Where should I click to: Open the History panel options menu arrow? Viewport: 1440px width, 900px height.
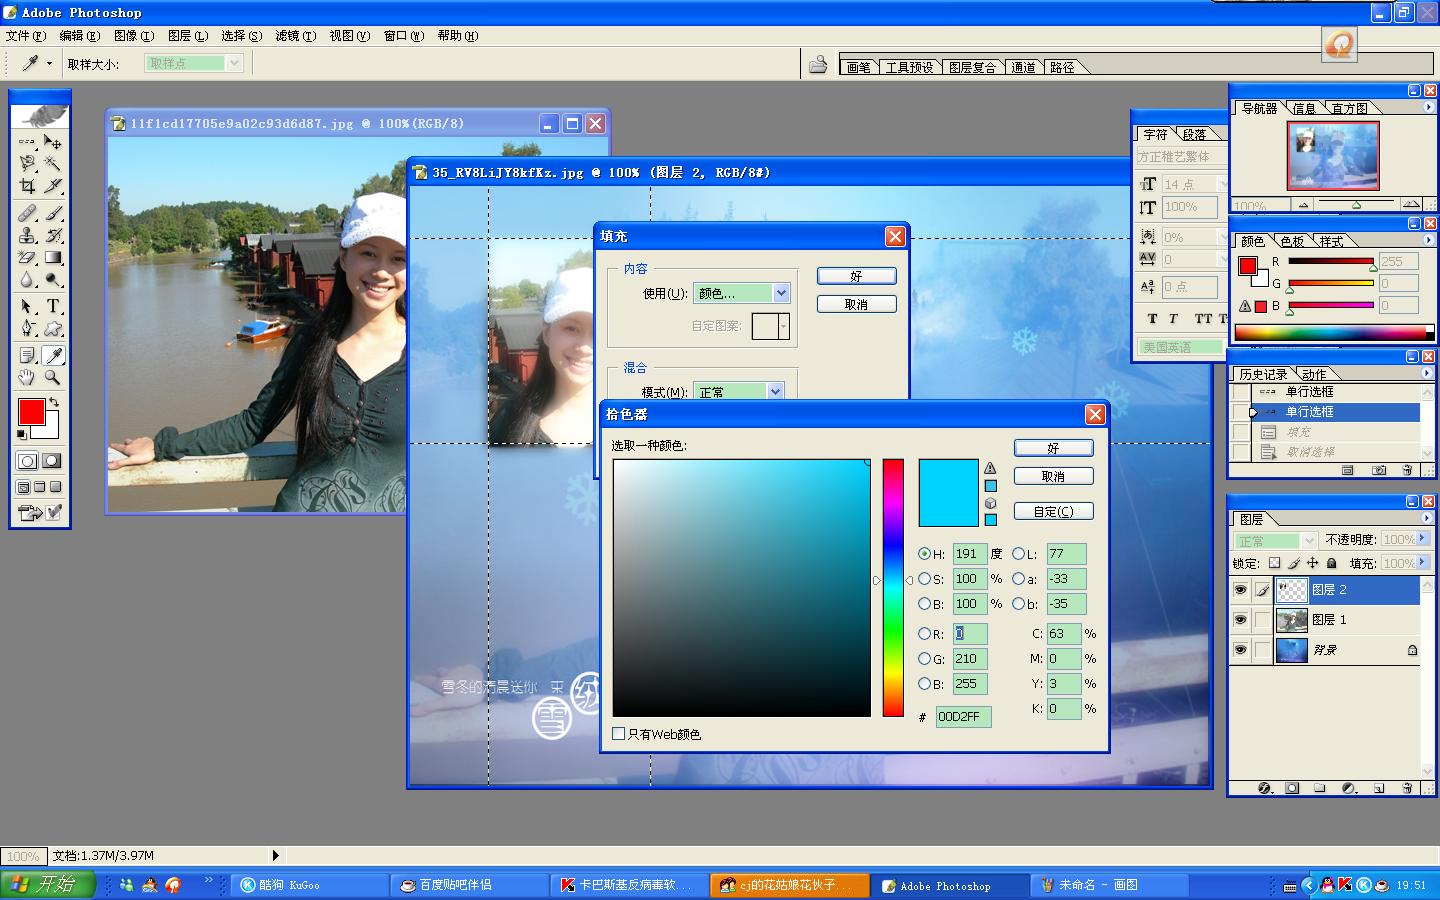[x=1427, y=373]
